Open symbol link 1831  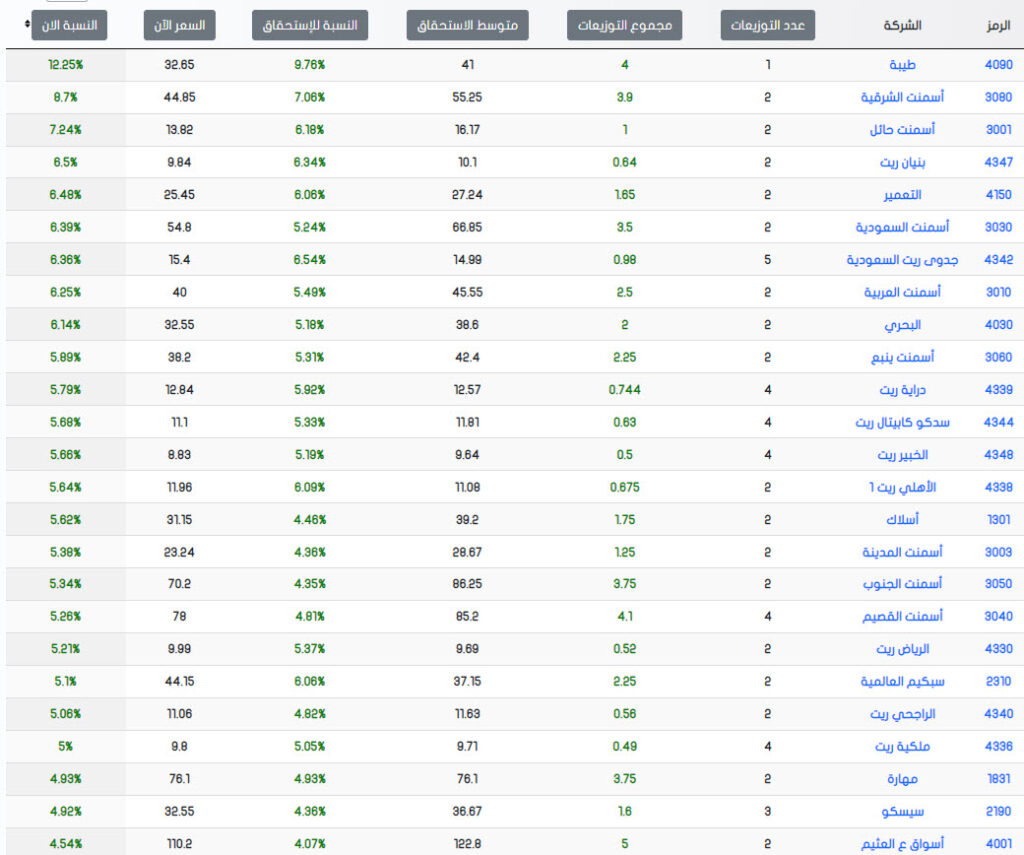999,779
